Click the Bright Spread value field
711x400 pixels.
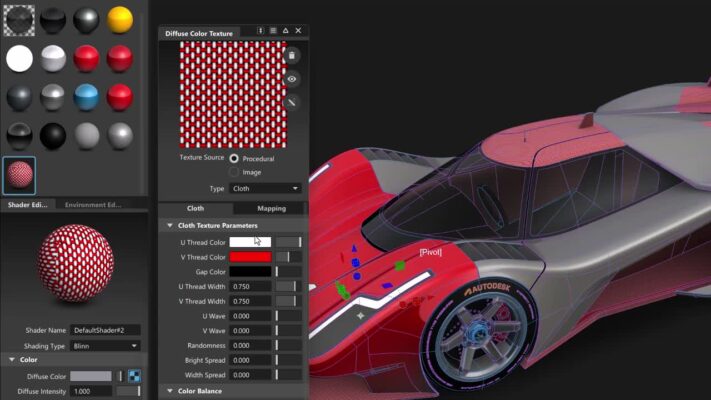(250, 360)
